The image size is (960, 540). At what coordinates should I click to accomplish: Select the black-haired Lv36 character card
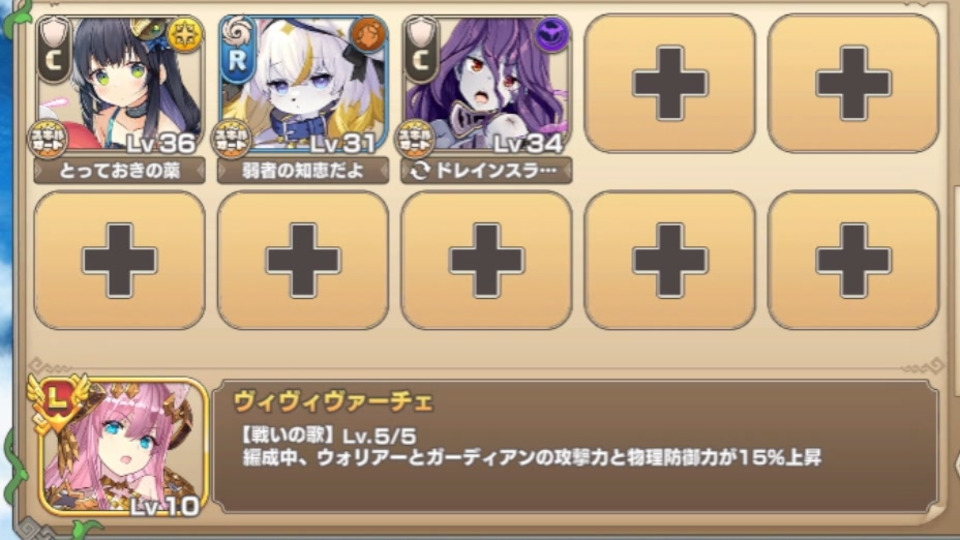tap(119, 84)
